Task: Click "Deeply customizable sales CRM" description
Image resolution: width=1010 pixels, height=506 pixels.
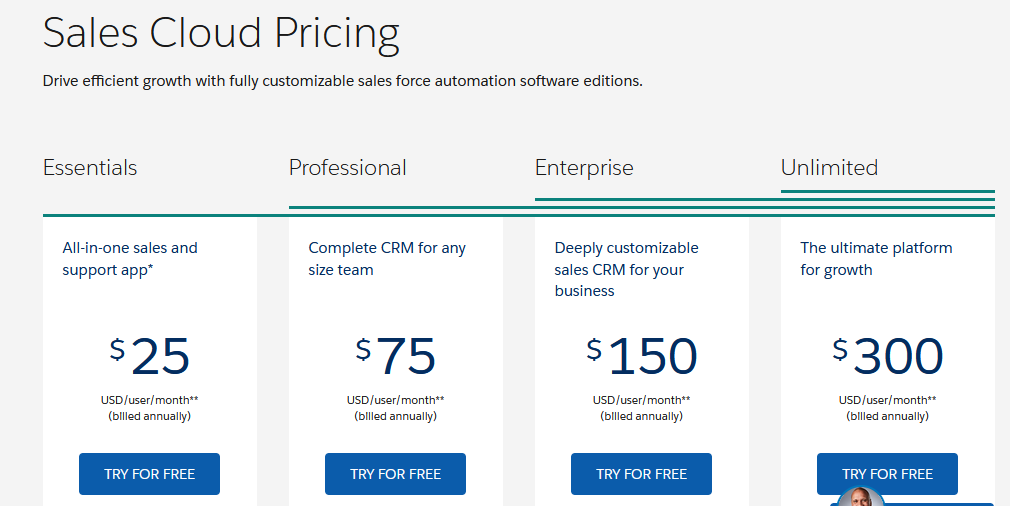Action: click(x=626, y=269)
